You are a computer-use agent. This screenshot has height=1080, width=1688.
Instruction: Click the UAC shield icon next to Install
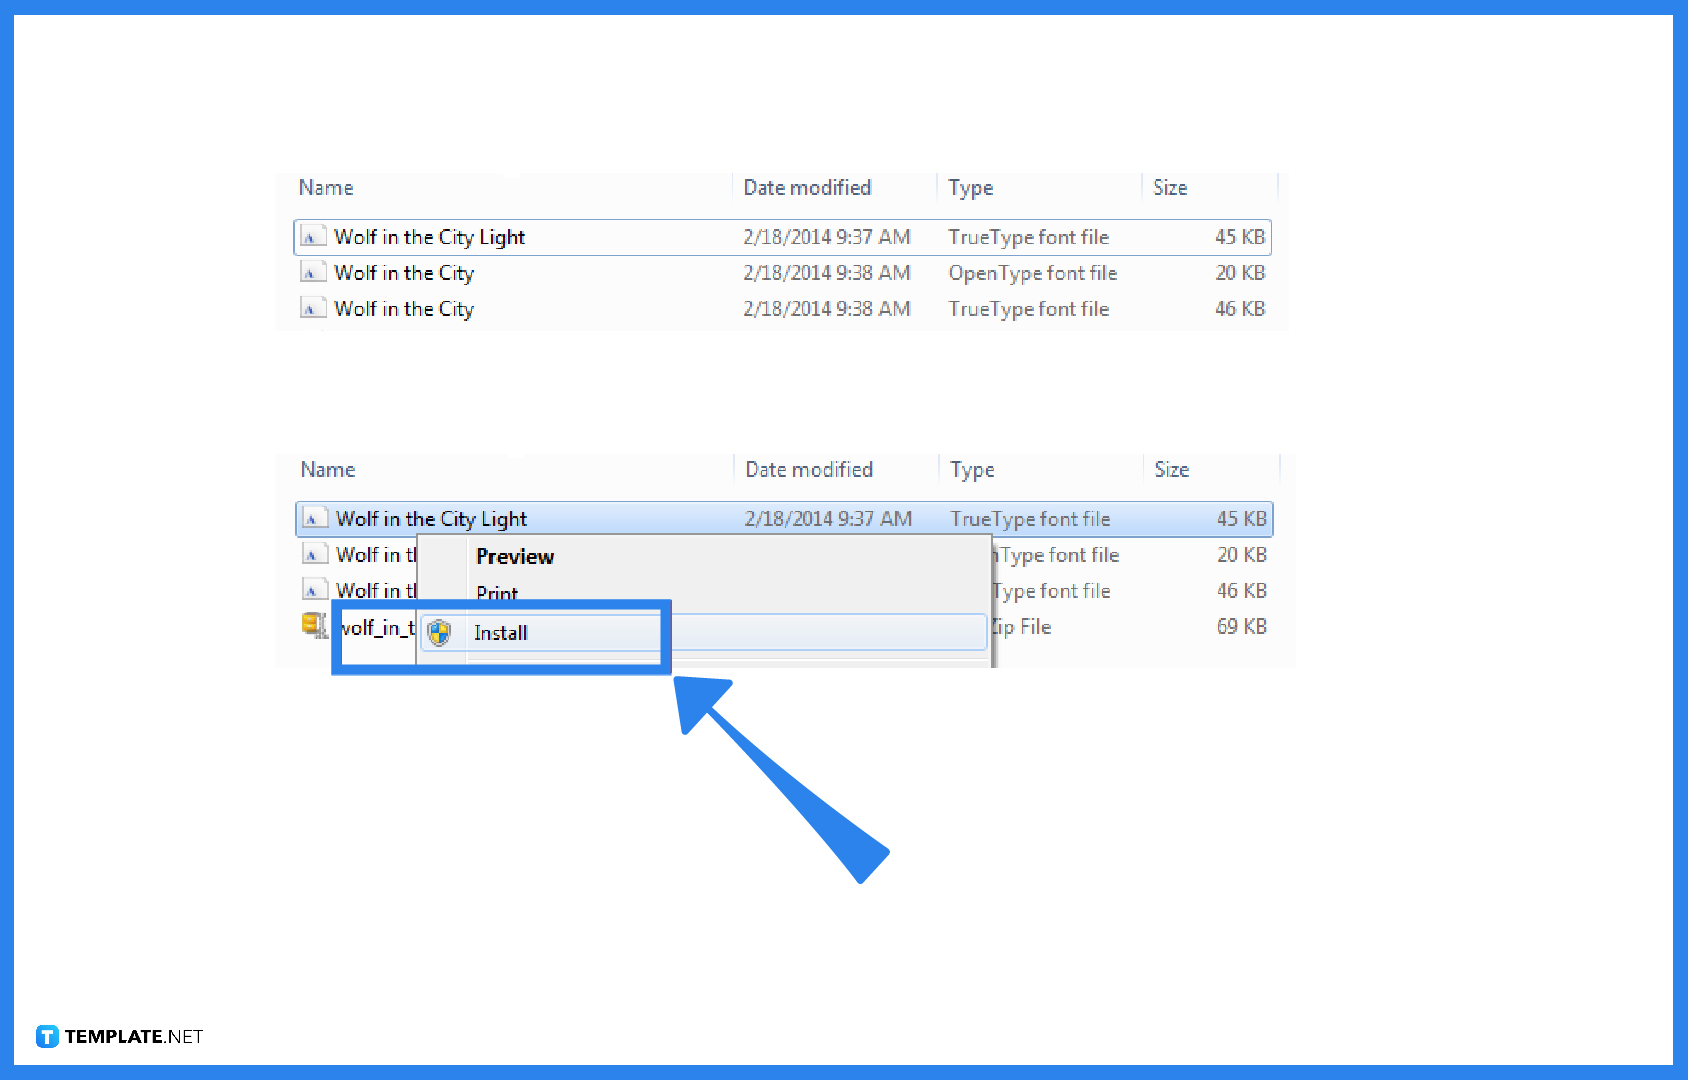[x=440, y=632]
